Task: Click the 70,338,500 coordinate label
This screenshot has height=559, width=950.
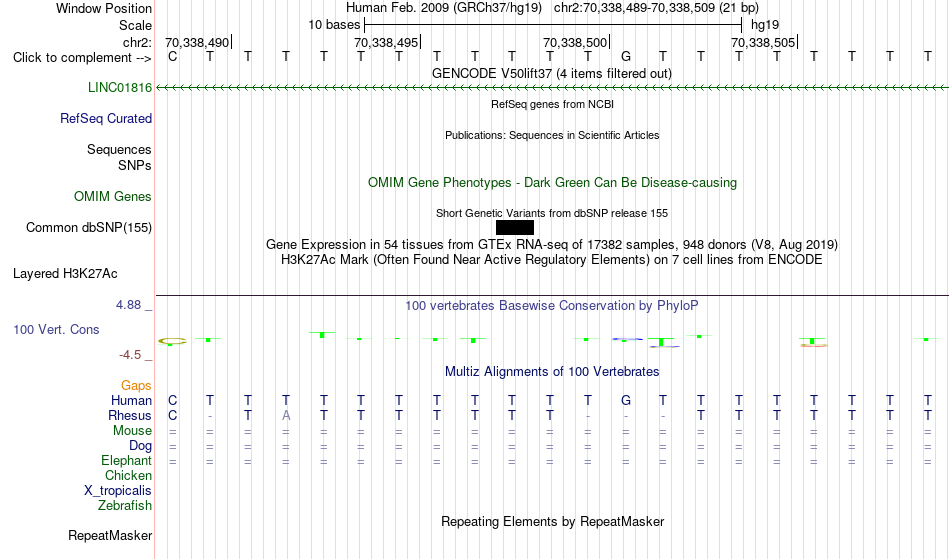Action: (575, 42)
